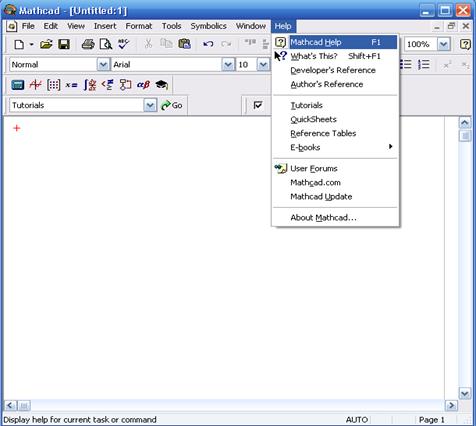Expand the font size 10 dropdown

(263, 64)
